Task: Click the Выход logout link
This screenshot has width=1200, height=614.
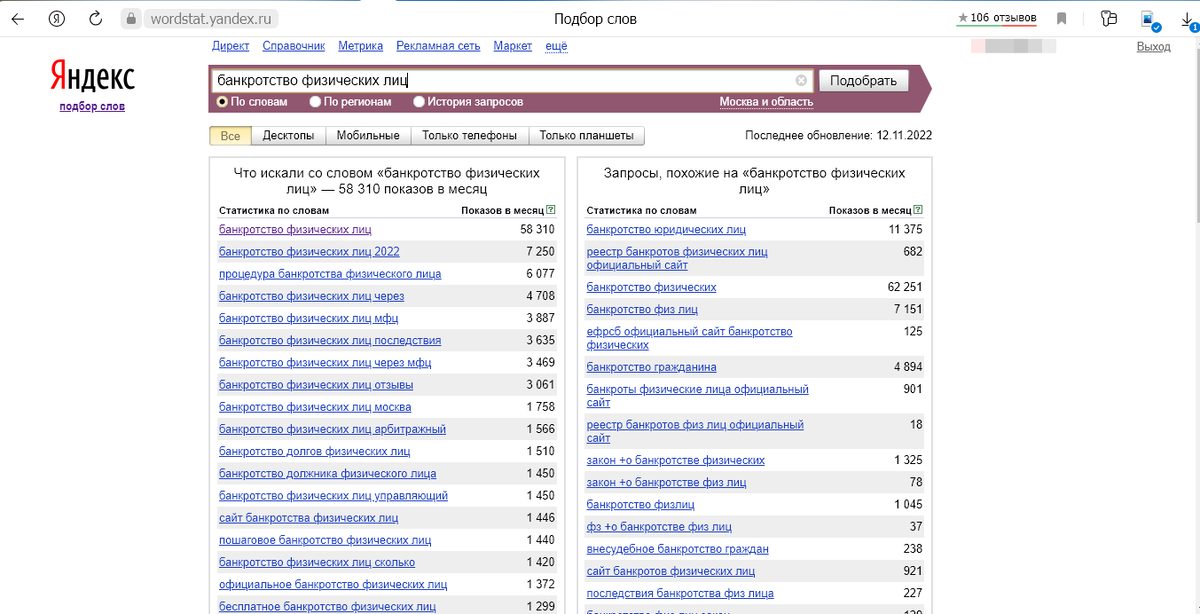Action: click(x=1154, y=47)
